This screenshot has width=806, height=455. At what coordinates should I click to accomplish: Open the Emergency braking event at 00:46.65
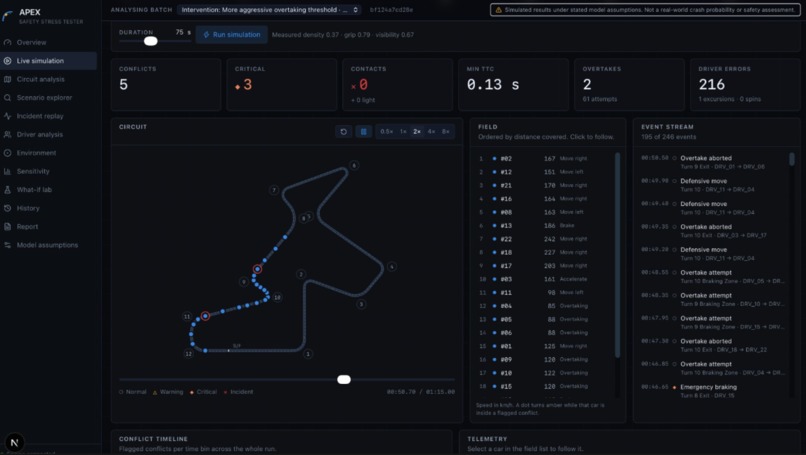(x=713, y=391)
